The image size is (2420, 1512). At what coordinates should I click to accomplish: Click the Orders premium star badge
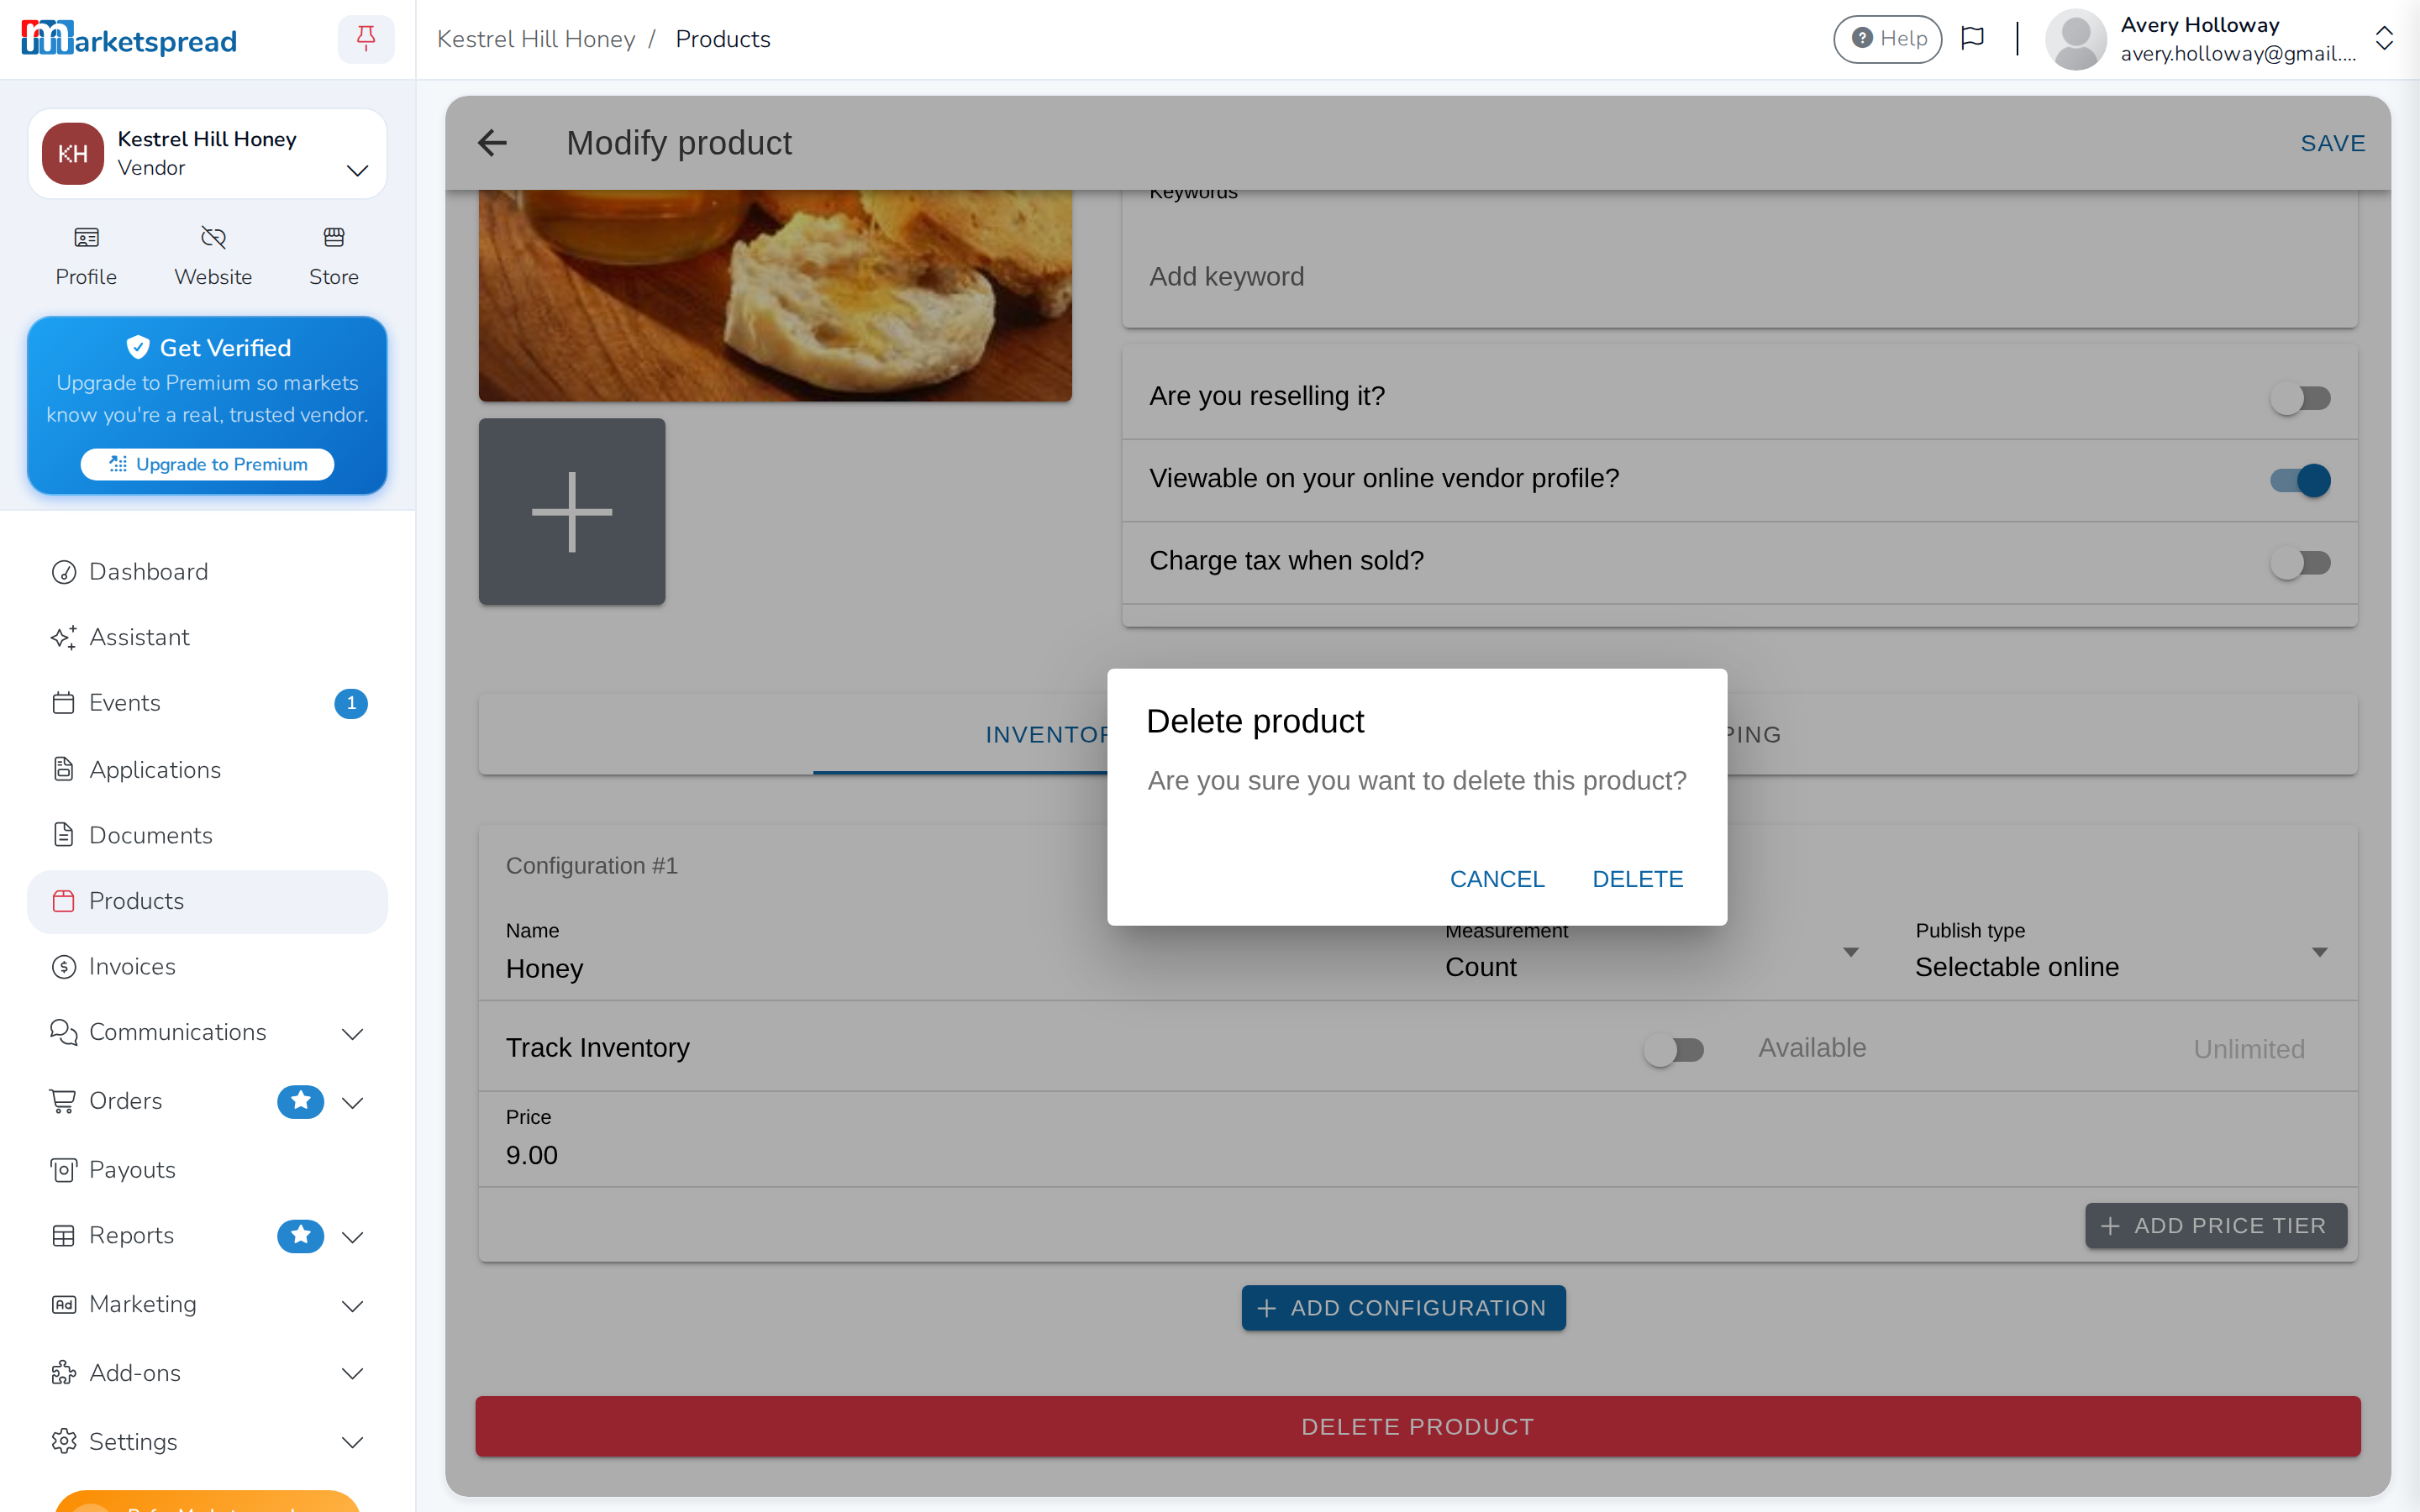300,1101
